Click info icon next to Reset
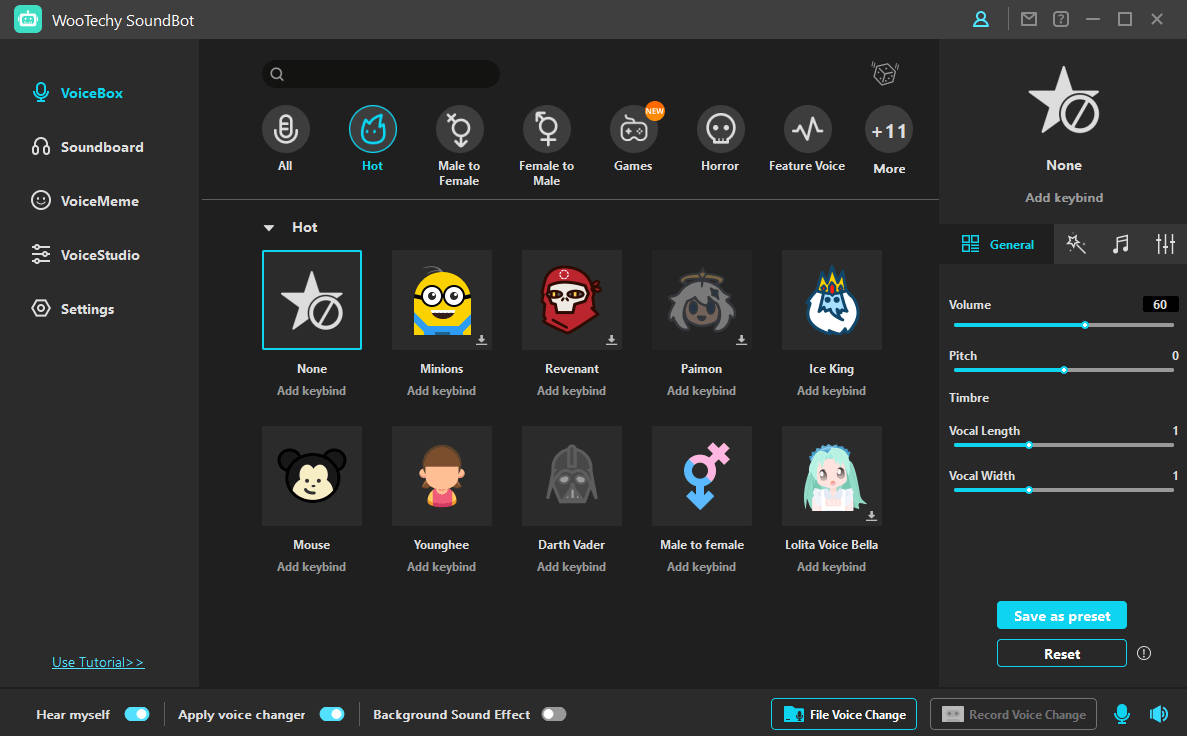The height and width of the screenshot is (736, 1187). click(1144, 653)
